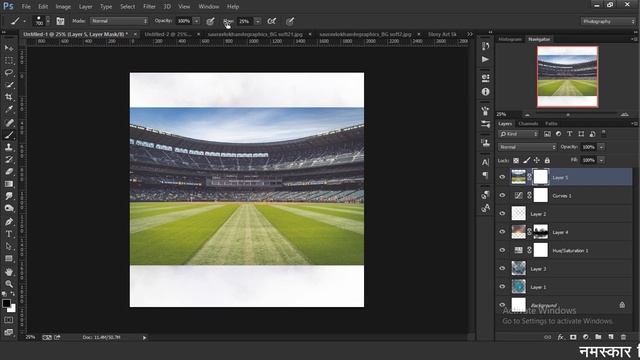This screenshot has height=360, width=640.
Task: Select the Zoom tool
Action: click(9, 284)
